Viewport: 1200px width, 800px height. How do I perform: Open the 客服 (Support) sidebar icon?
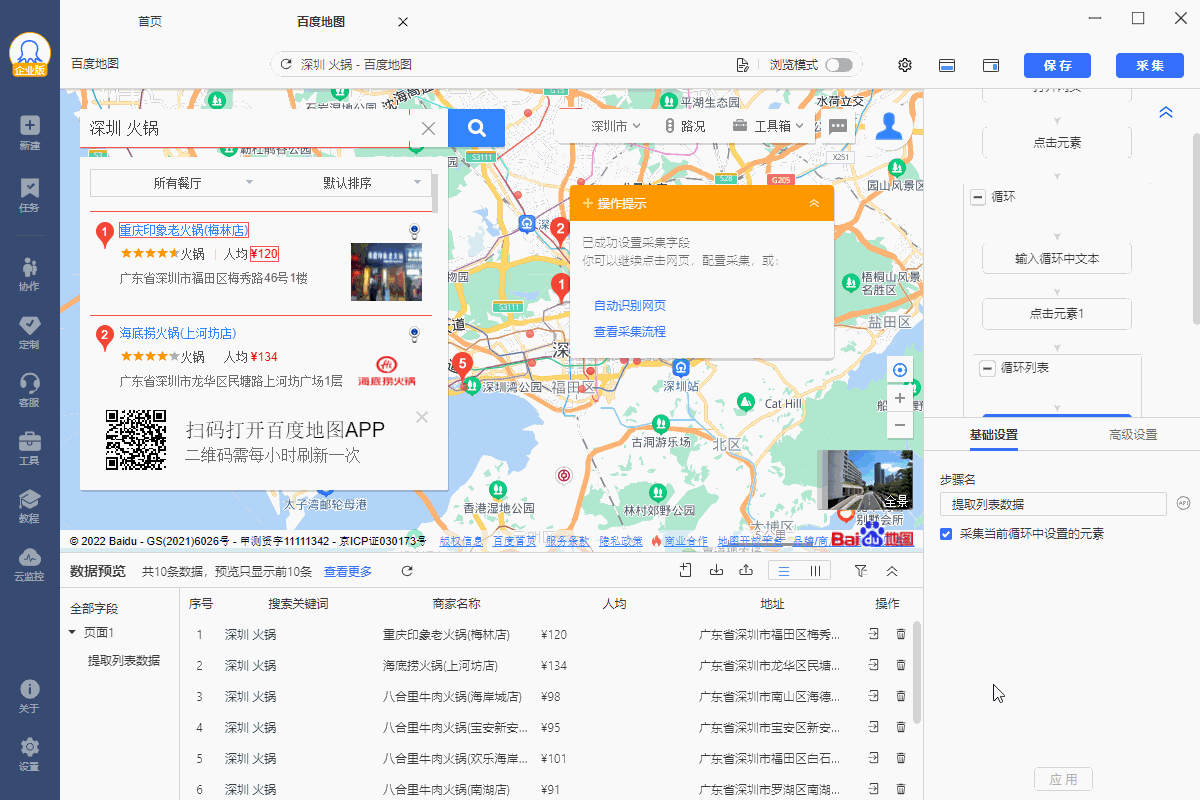(x=29, y=390)
